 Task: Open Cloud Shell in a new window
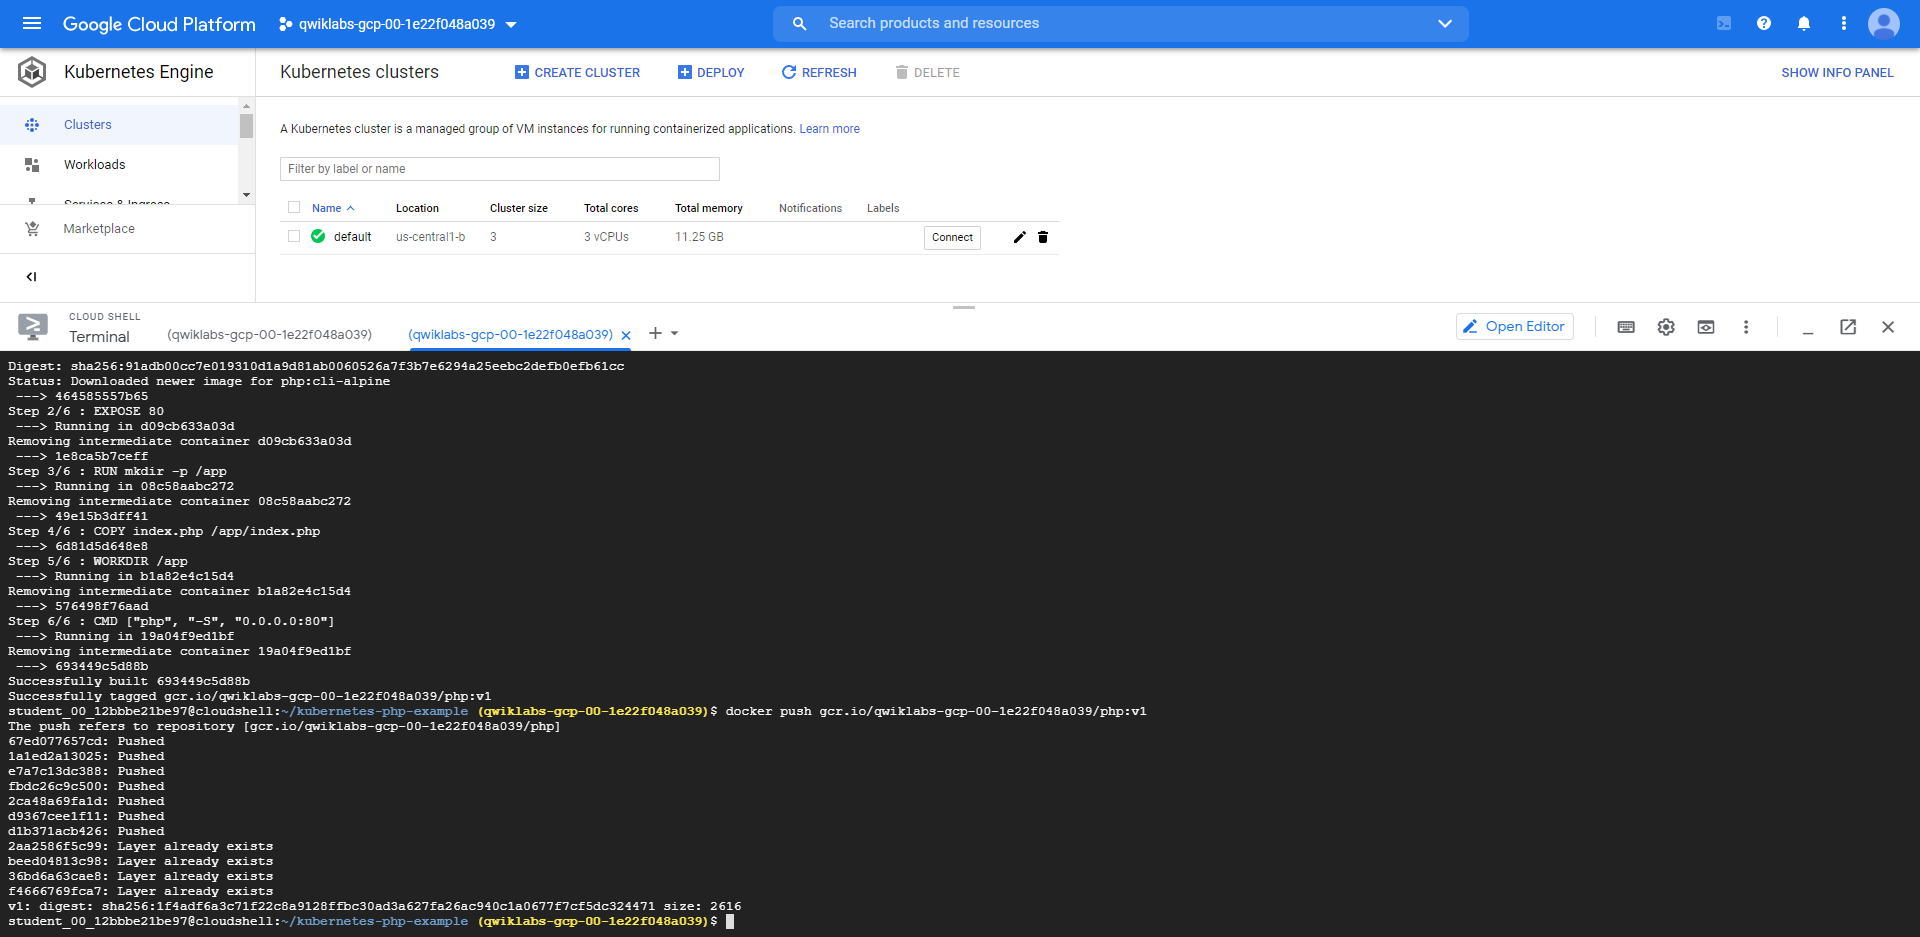click(1848, 327)
